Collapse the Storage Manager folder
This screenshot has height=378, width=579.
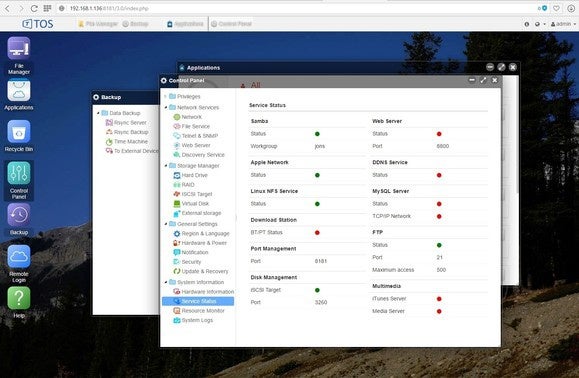(x=165, y=166)
